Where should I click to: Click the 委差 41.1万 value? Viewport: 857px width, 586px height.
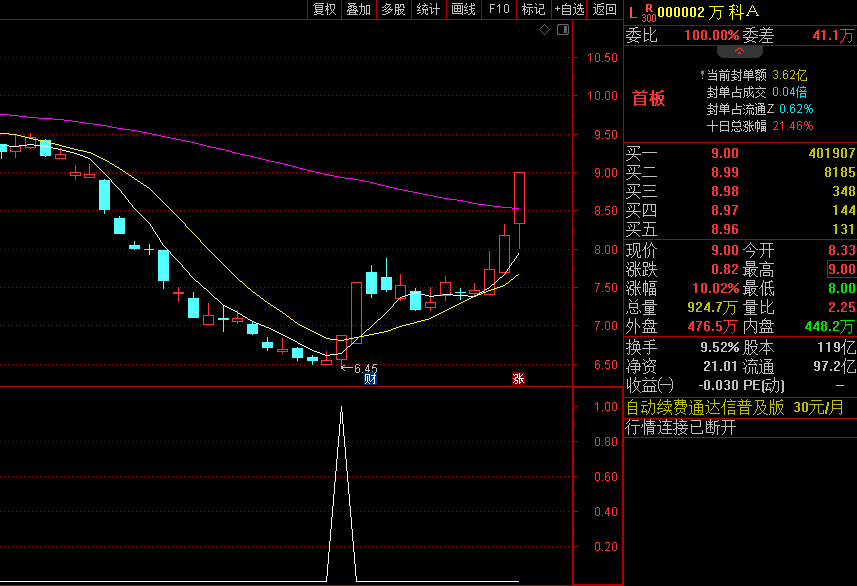(x=833, y=36)
